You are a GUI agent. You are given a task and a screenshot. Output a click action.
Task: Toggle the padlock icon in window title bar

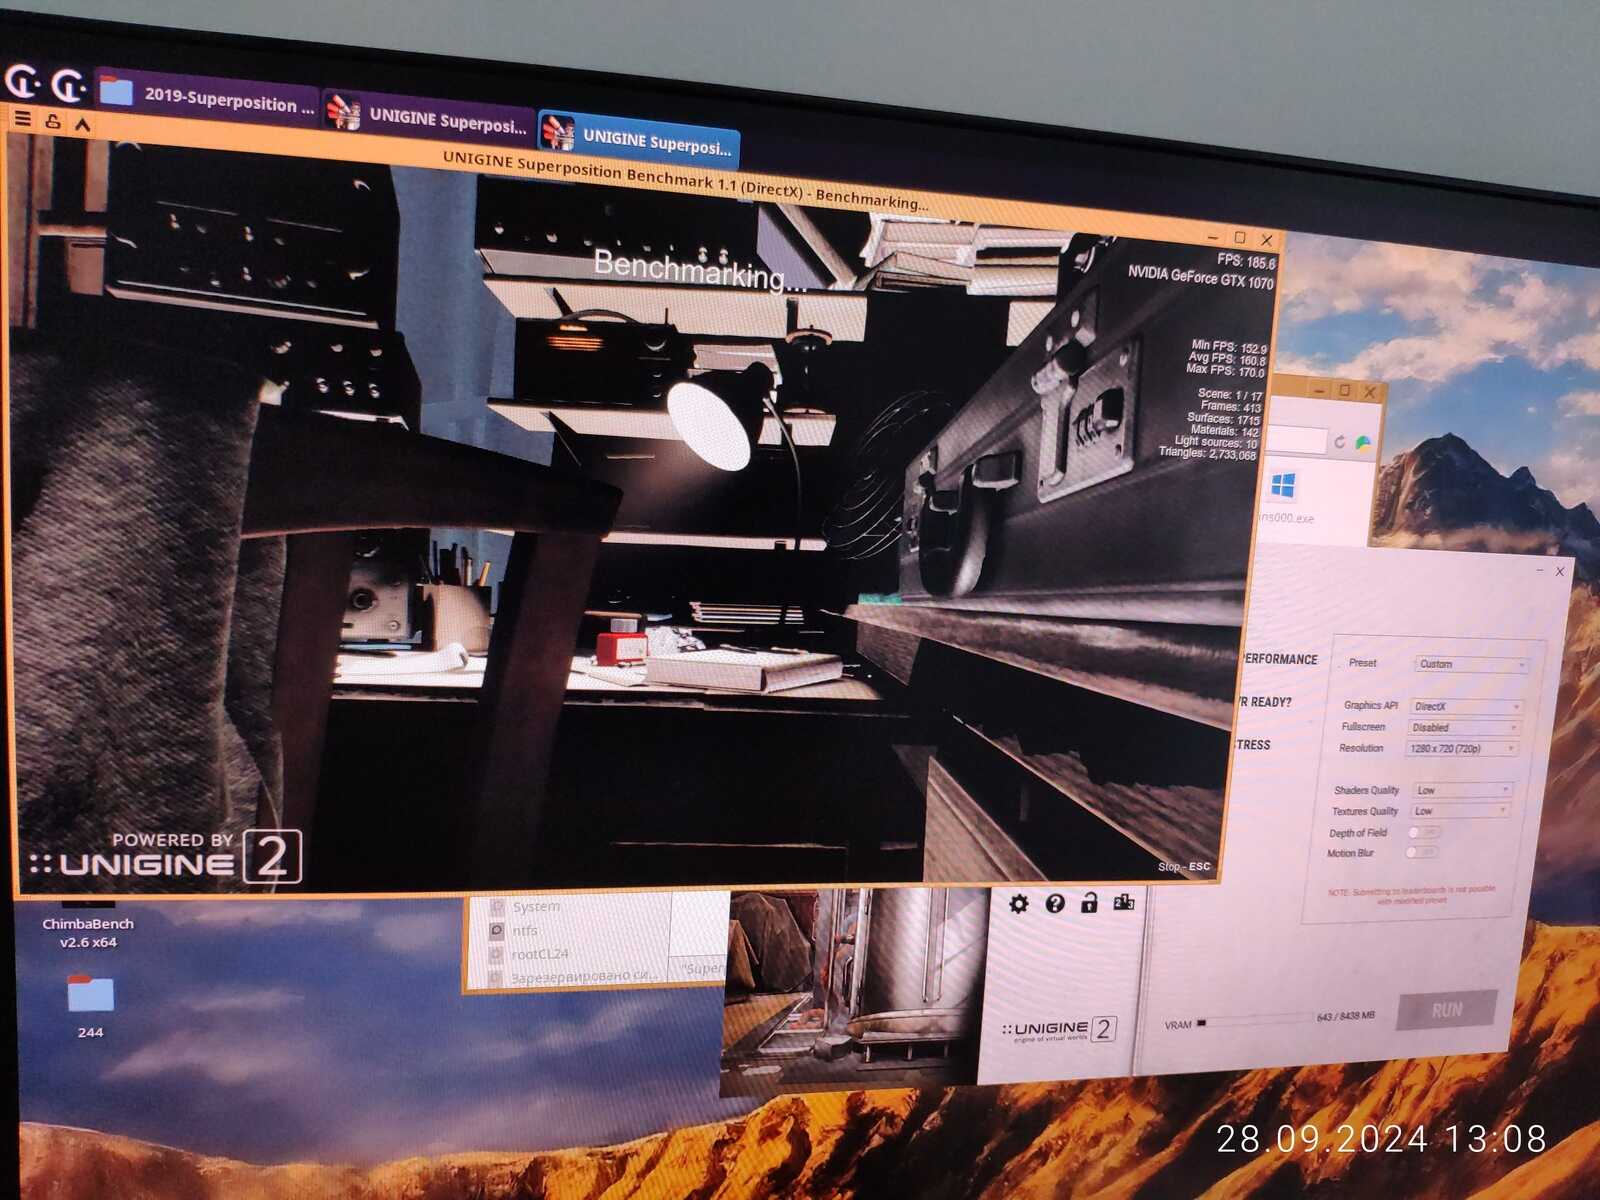(x=53, y=122)
